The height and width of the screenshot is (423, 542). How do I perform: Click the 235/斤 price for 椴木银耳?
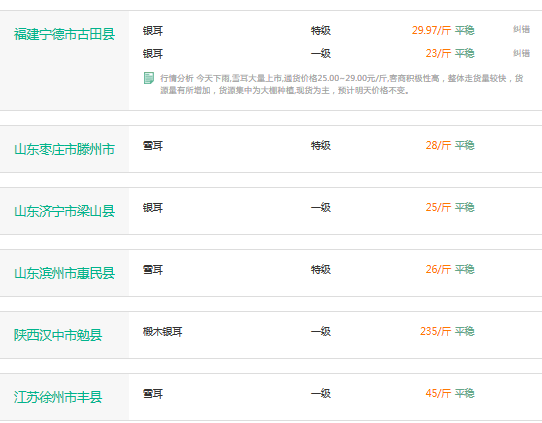tap(436, 331)
